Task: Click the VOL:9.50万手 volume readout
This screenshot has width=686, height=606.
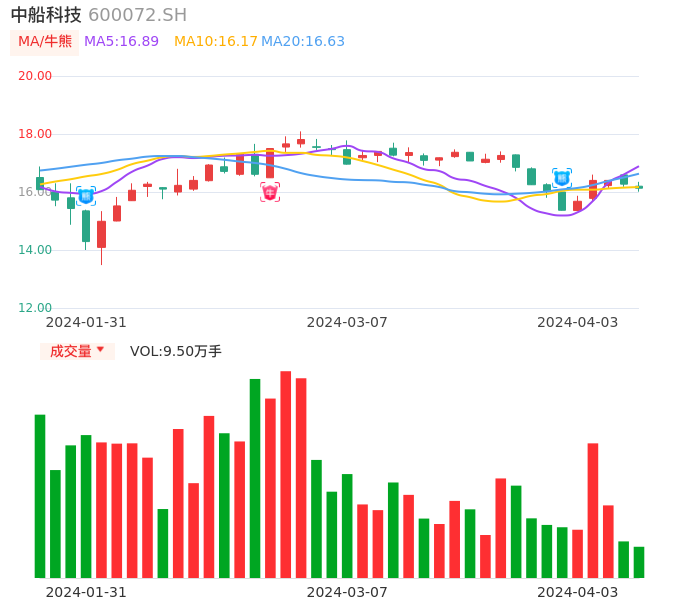Action: 175,351
